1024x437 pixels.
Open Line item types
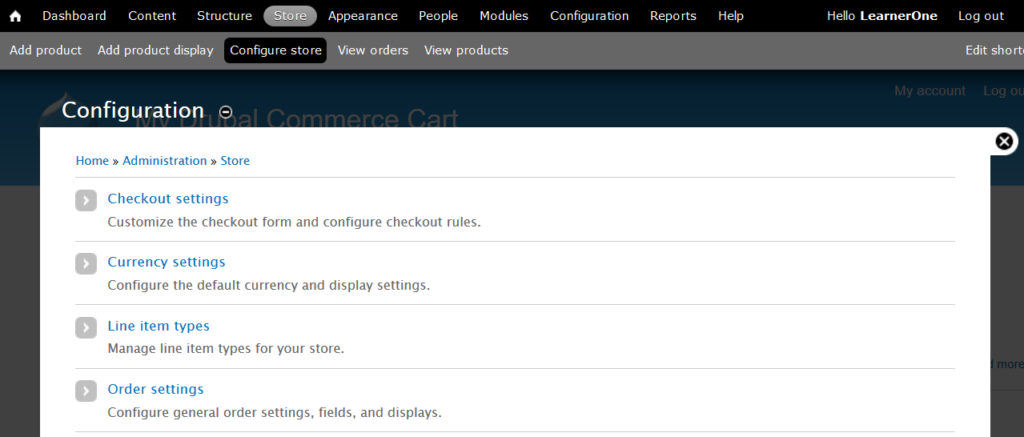(159, 326)
